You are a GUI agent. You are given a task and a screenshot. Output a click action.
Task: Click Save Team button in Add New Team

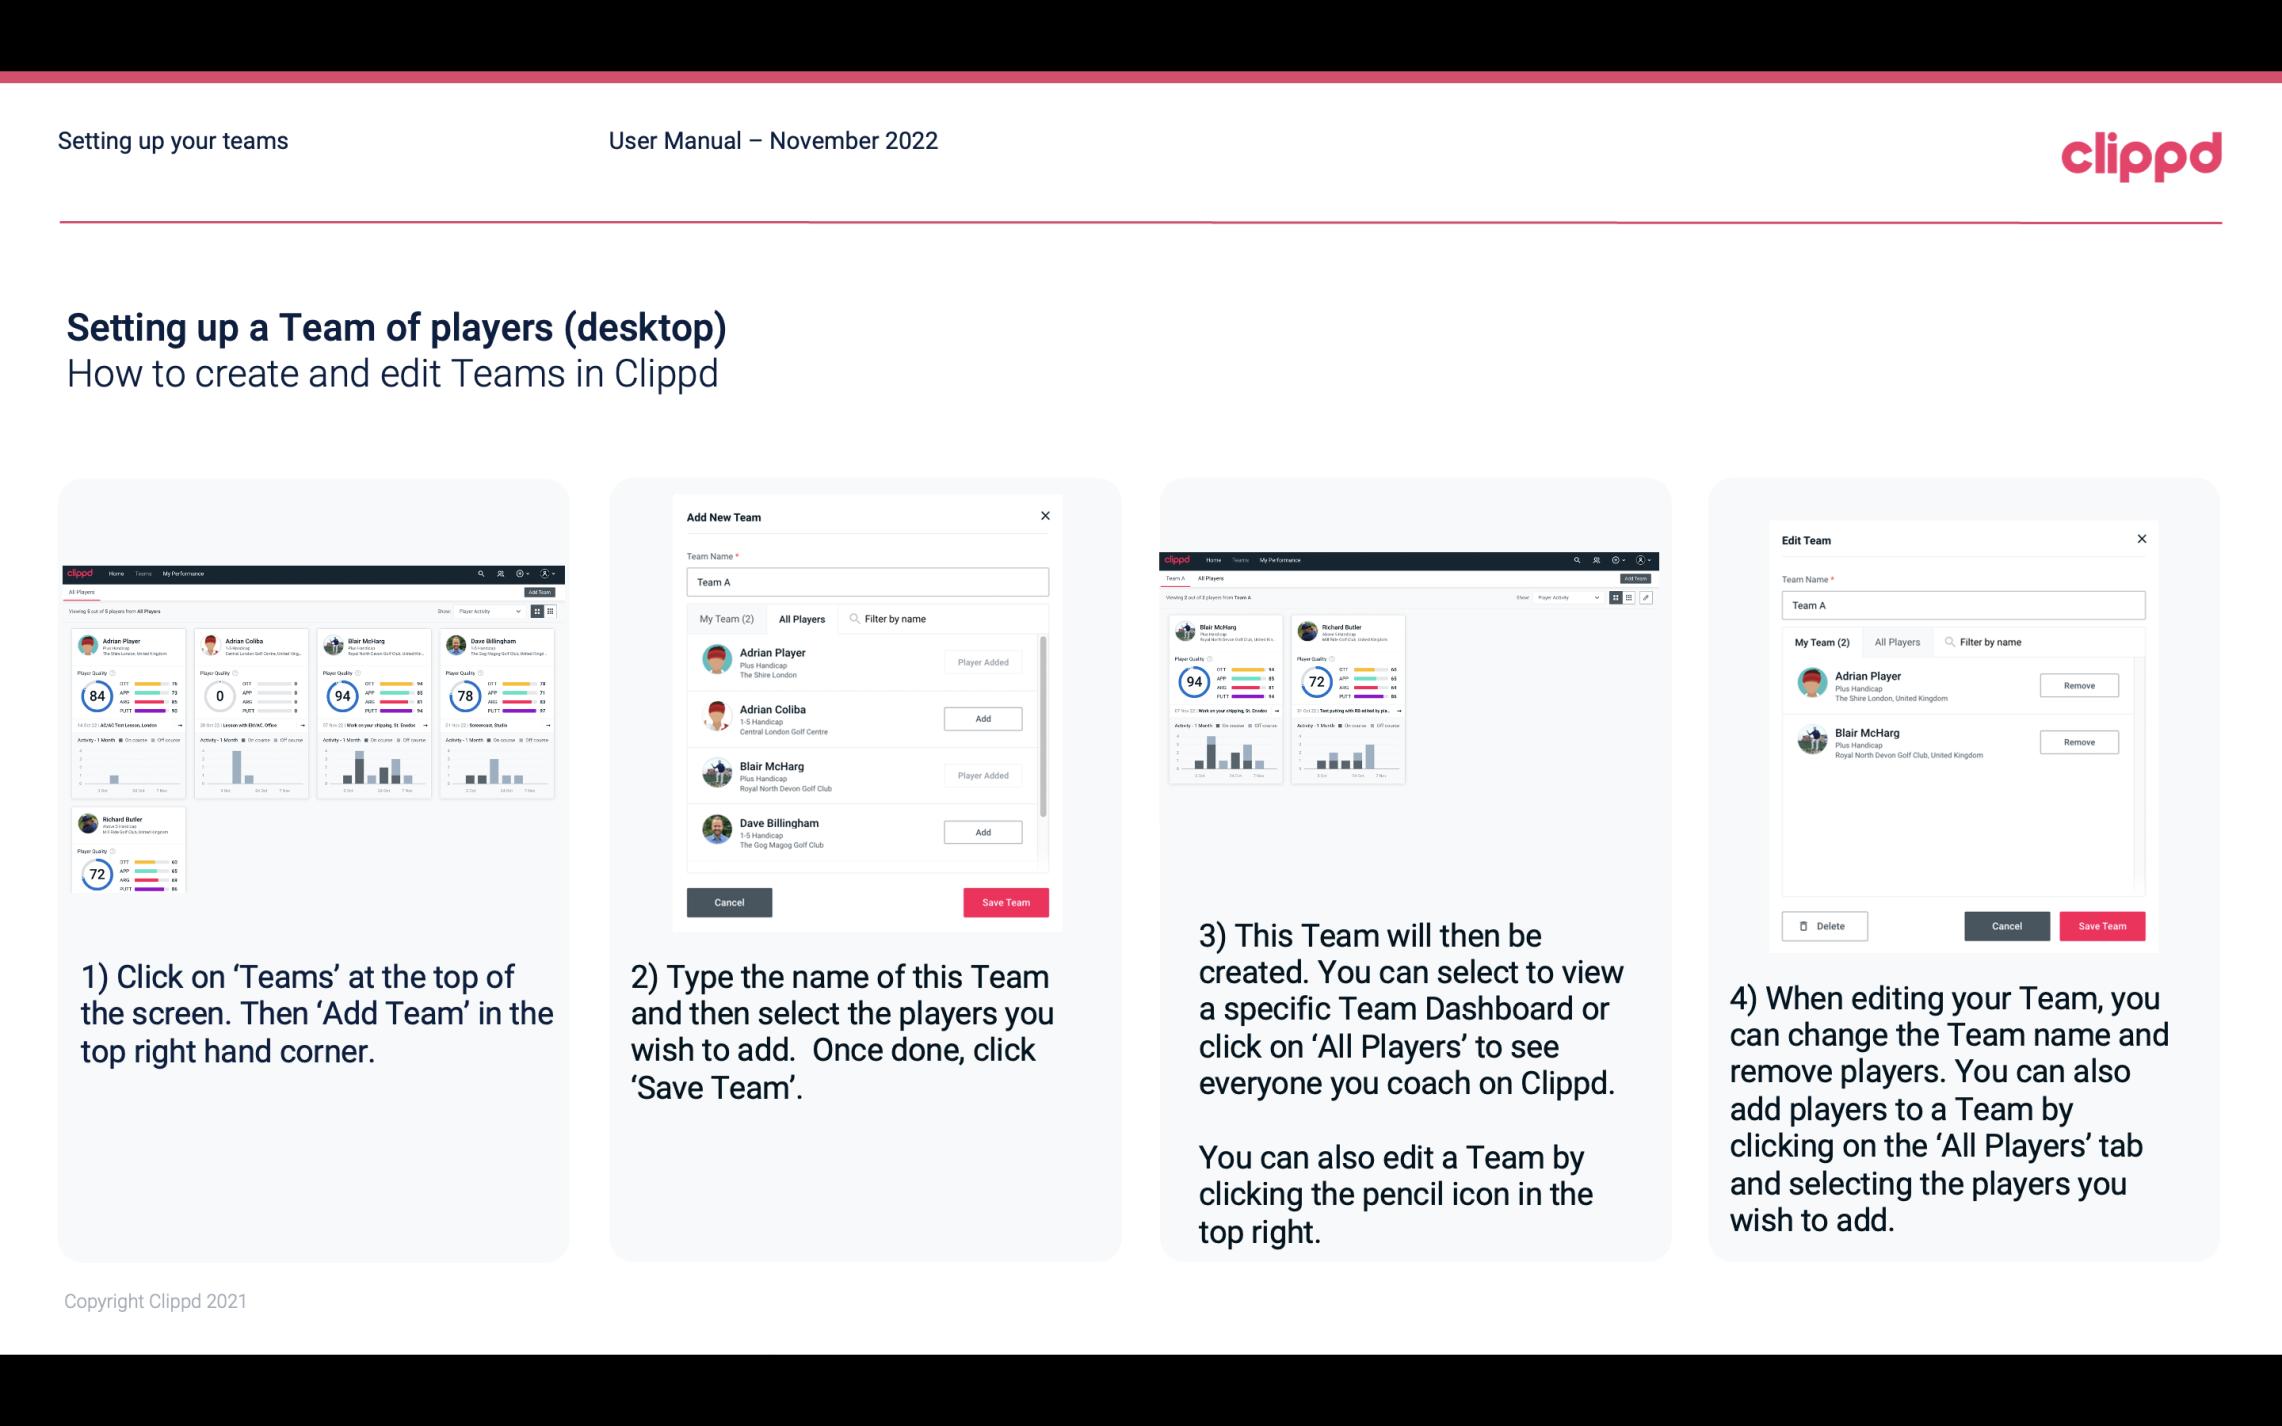tap(1004, 900)
